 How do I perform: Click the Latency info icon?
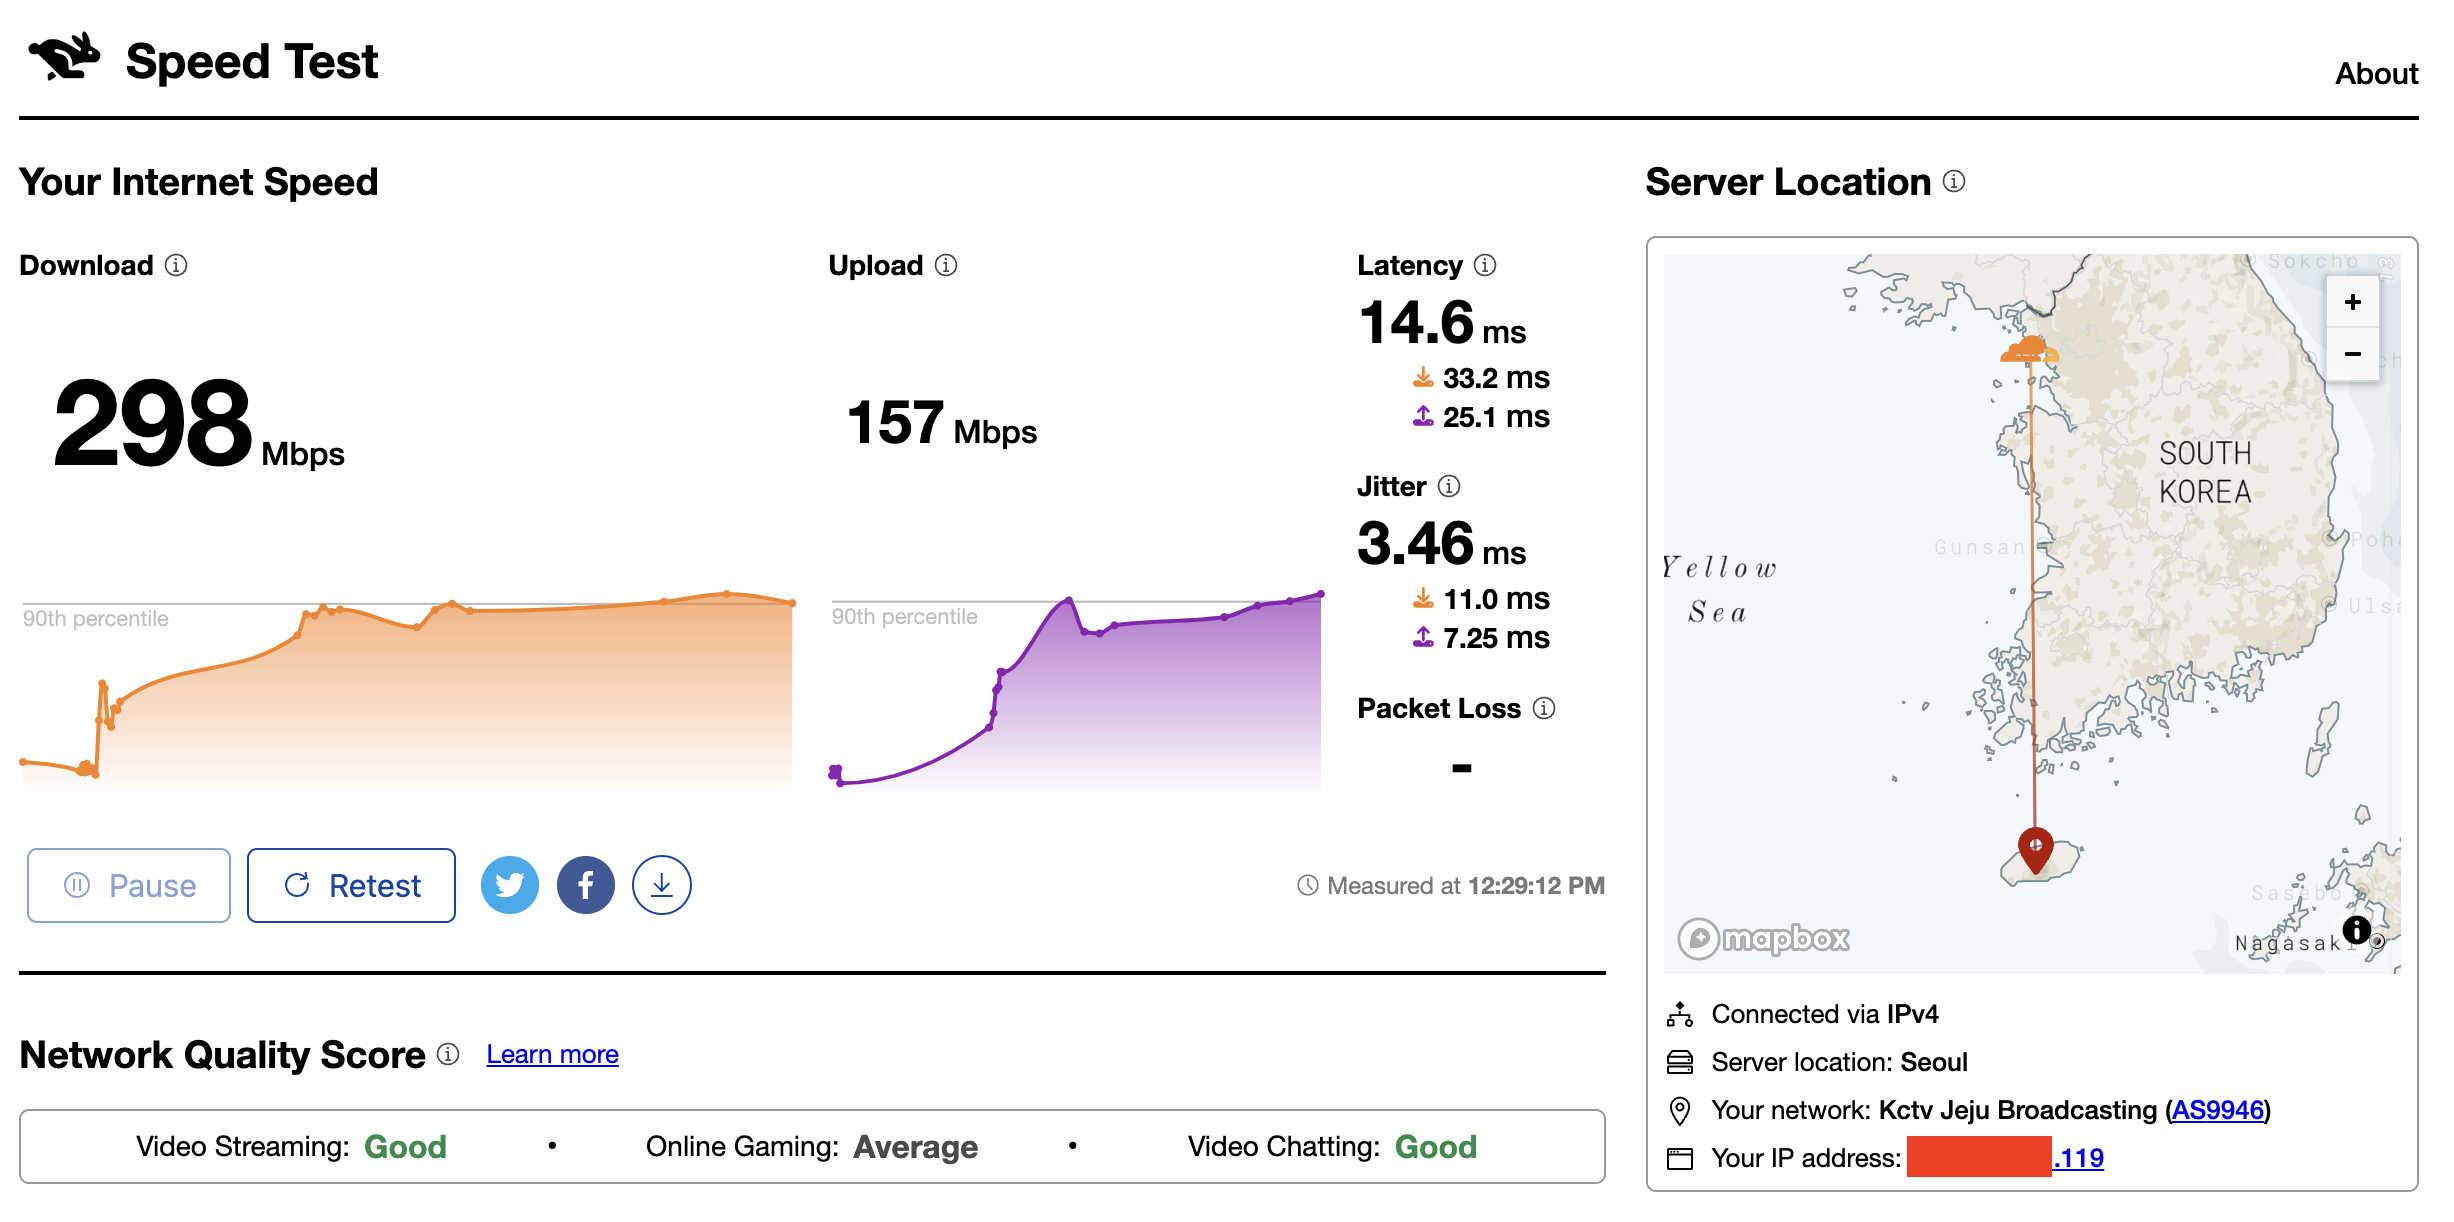1485,265
